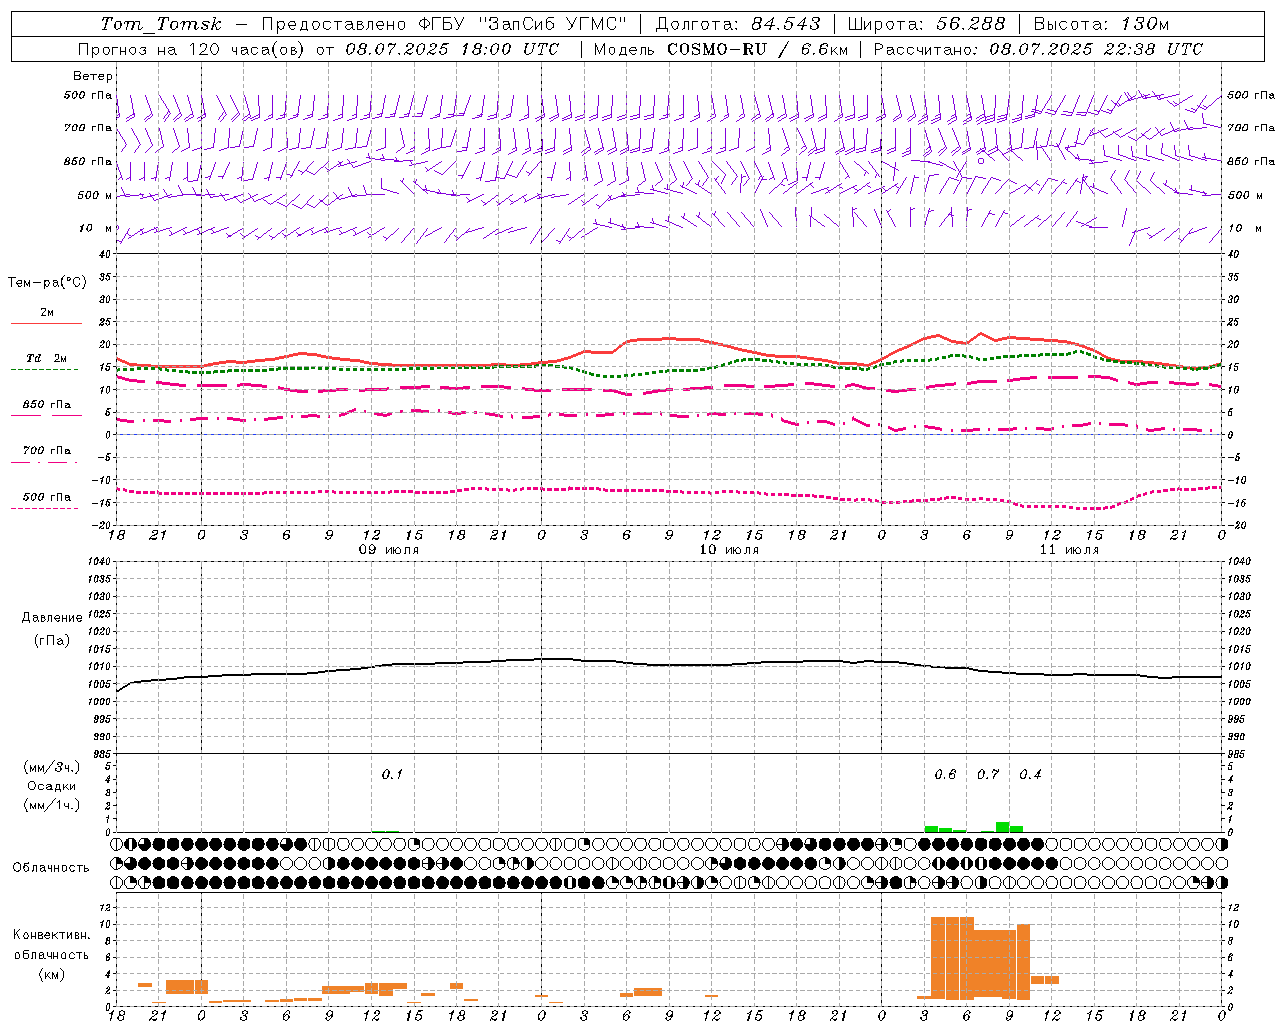The image size is (1280, 1024).
Task: Click the black pressure curve line
Action: [x=669, y=665]
